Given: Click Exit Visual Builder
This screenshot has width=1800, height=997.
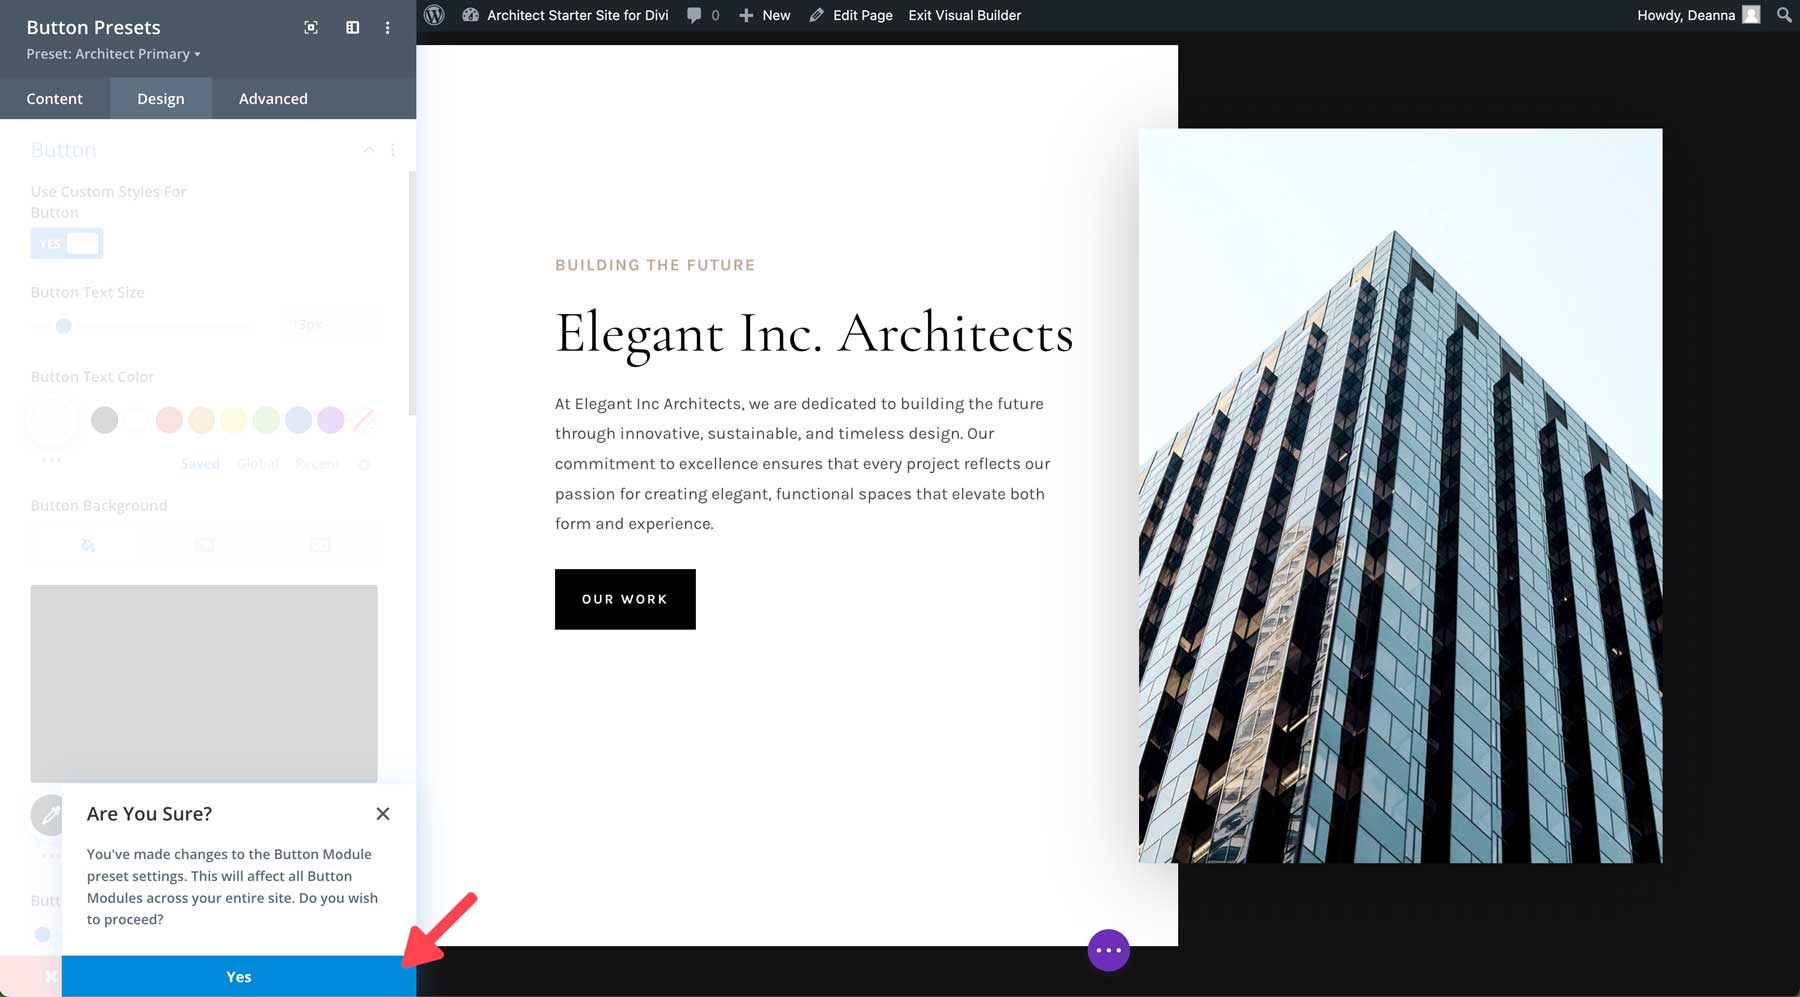Looking at the screenshot, I should coord(963,15).
